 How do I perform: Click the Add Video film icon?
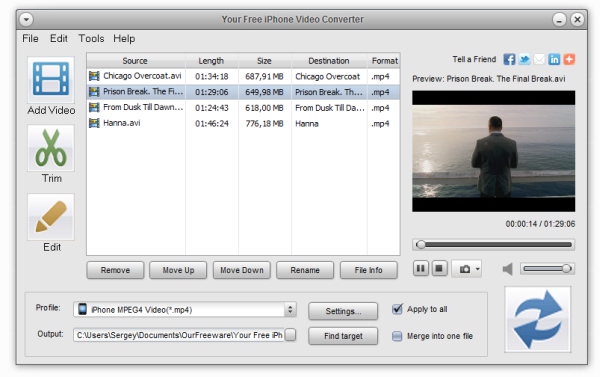[51, 79]
